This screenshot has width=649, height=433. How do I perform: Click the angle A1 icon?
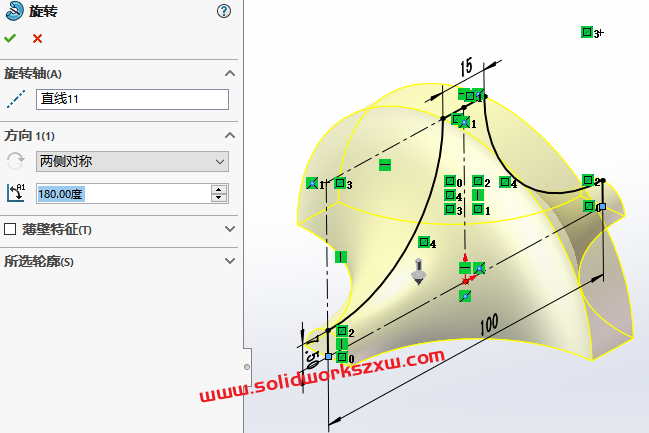pyautogui.click(x=16, y=193)
